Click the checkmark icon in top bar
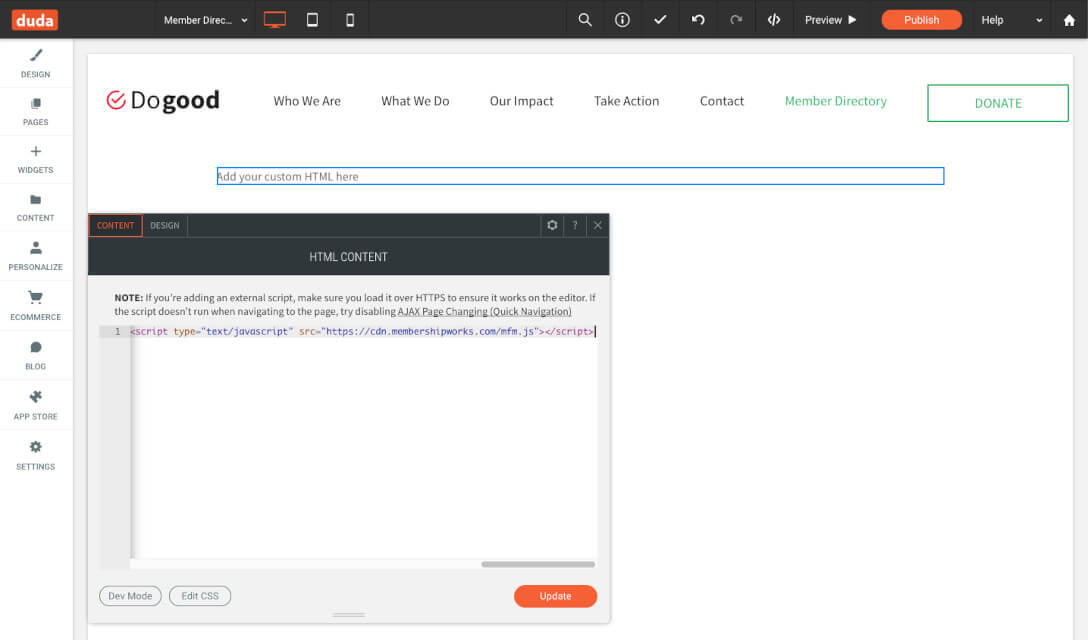Image resolution: width=1088 pixels, height=640 pixels. coord(660,19)
